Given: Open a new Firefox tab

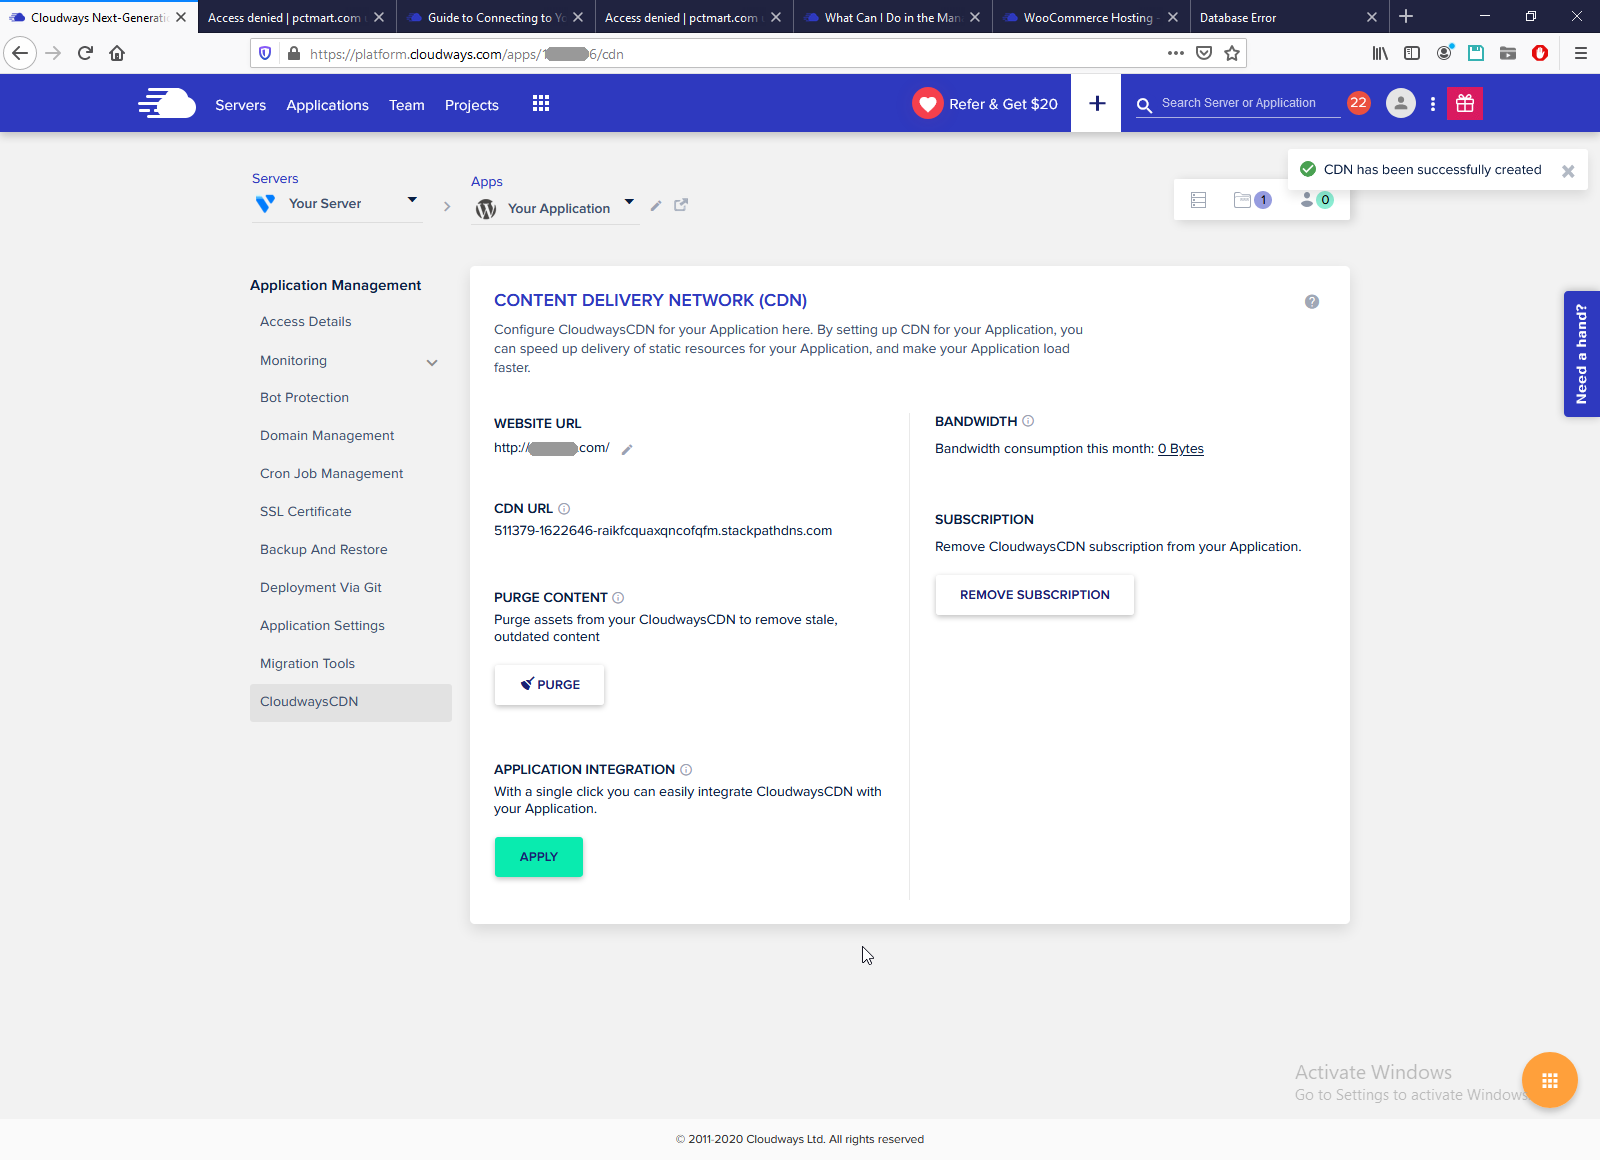Looking at the screenshot, I should (x=1406, y=16).
